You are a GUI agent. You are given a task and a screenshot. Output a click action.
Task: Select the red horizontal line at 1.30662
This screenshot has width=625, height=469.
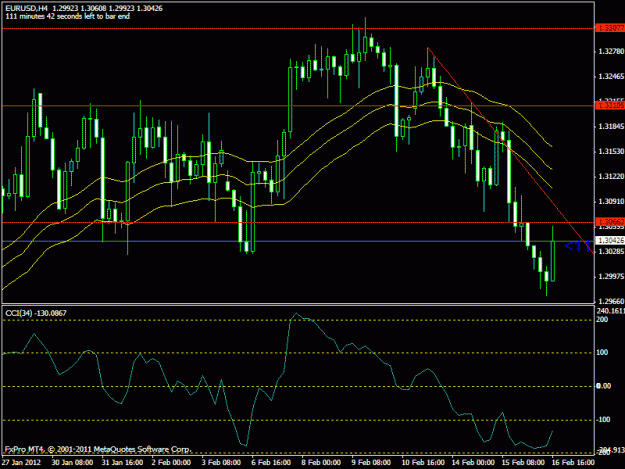click(298, 222)
